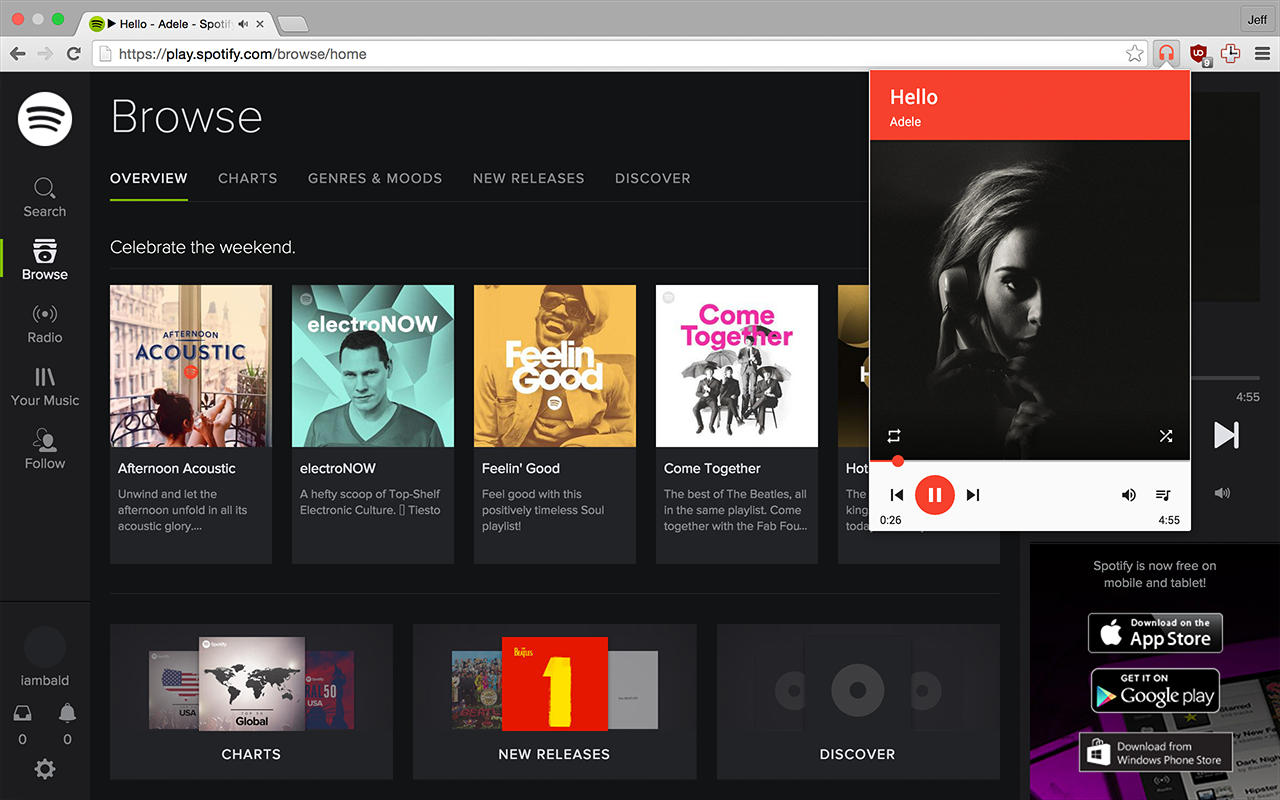1280x800 pixels.
Task: Open the settings gear icon
Action: [x=45, y=769]
